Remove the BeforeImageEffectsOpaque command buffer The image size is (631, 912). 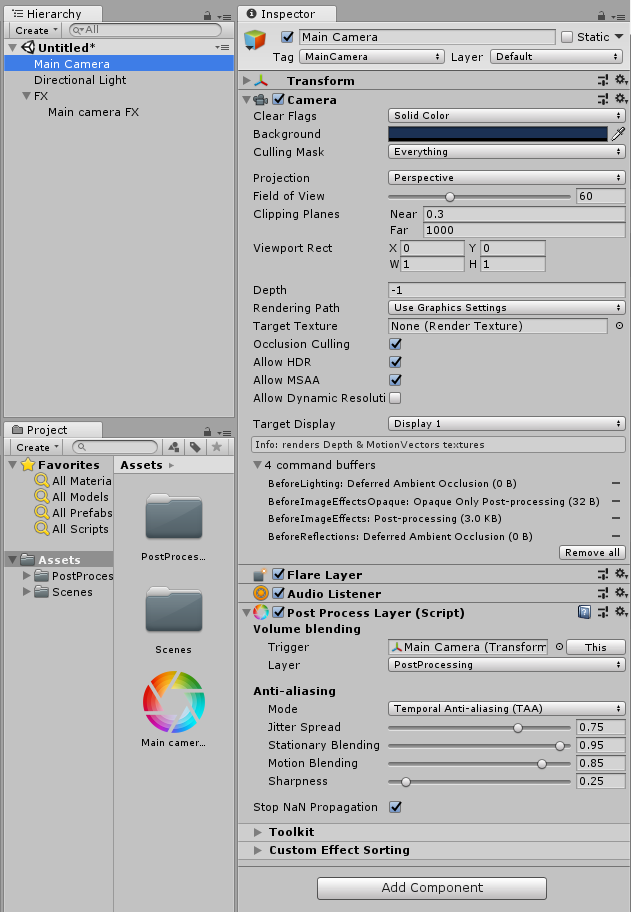(616, 501)
